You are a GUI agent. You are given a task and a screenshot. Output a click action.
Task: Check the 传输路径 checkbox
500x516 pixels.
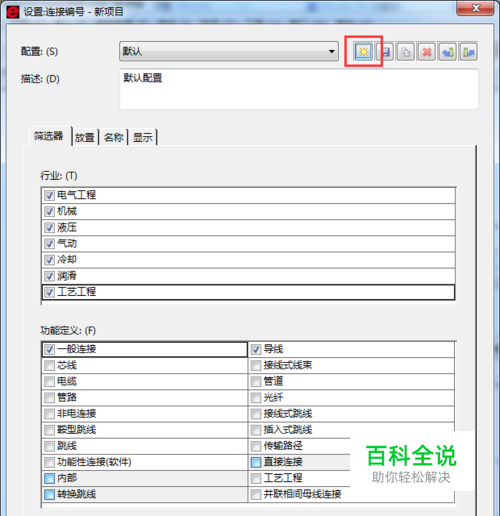click(x=256, y=446)
